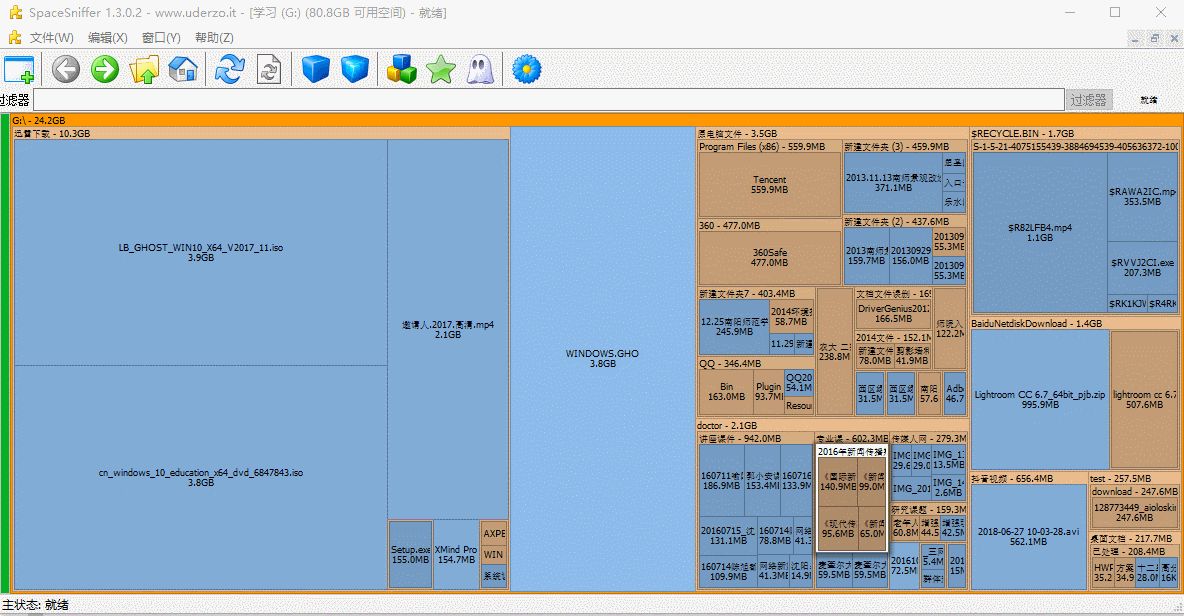Click the 迅雷下载 - 10.3GB folder header

261,134
